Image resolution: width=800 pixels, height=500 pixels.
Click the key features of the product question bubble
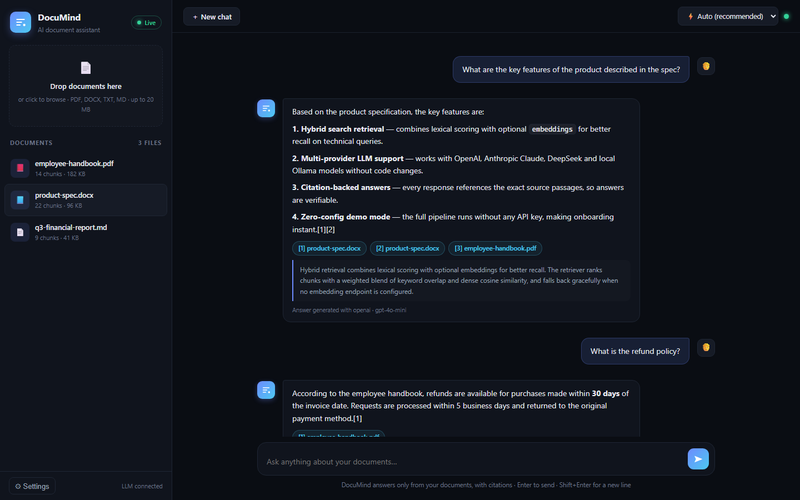point(571,69)
